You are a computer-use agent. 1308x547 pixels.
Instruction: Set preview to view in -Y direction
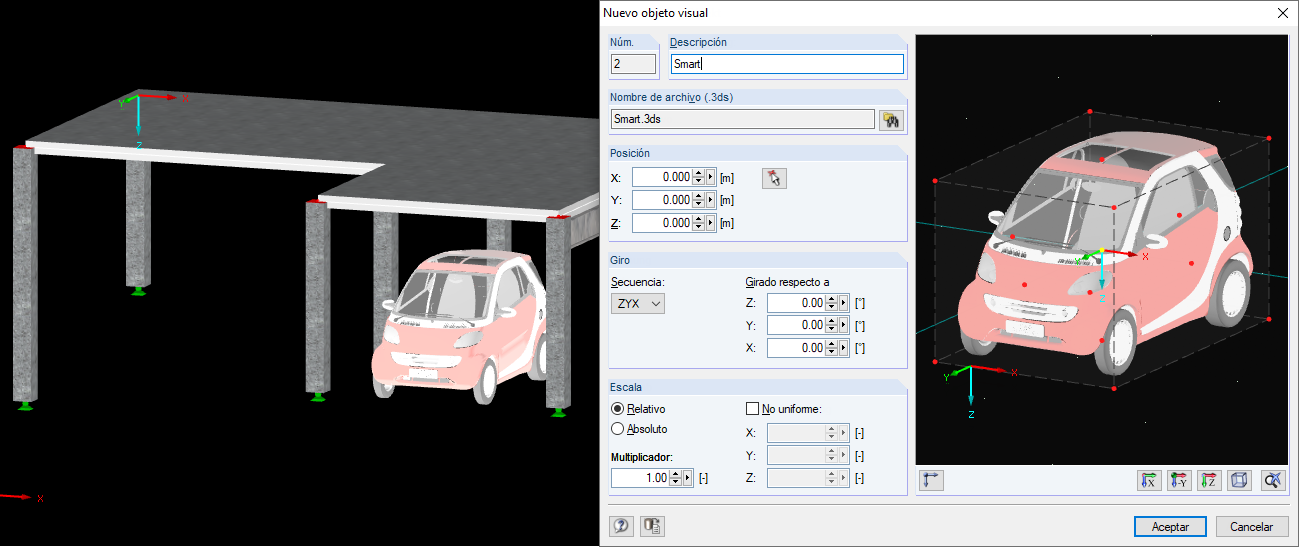(1180, 480)
